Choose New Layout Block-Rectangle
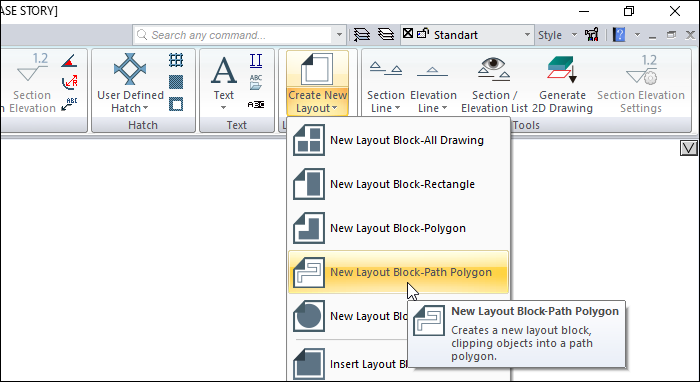This screenshot has width=700, height=382. (398, 184)
